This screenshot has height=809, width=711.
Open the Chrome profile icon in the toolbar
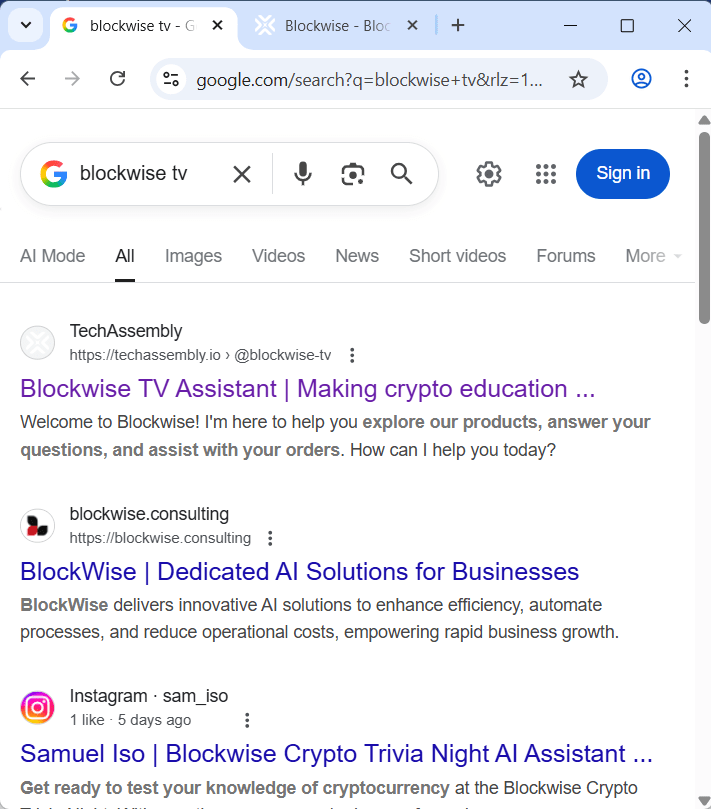tap(641, 78)
